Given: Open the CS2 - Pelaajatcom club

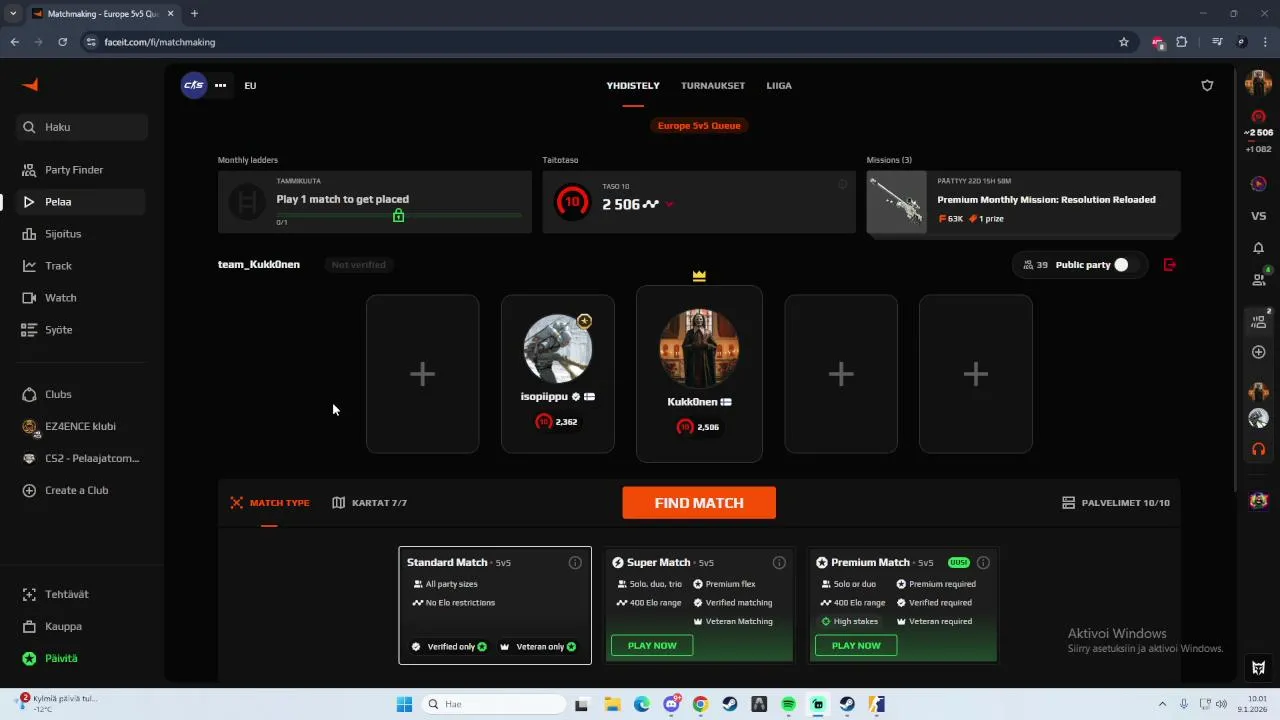Looking at the screenshot, I should (82, 458).
